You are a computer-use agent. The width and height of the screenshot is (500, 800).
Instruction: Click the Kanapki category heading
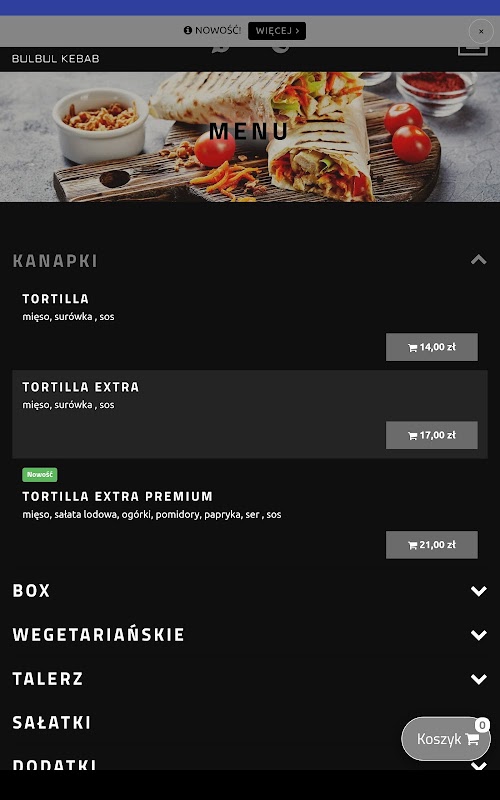55,261
